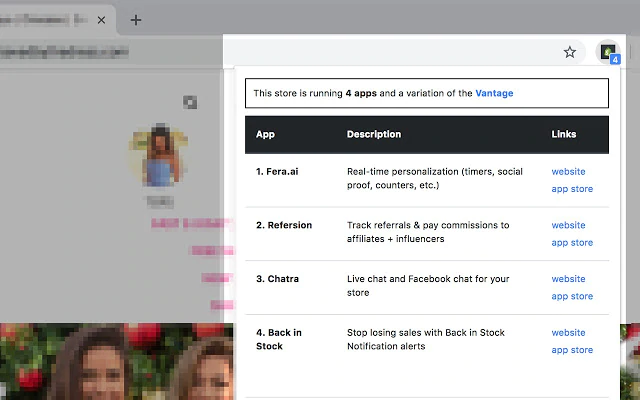The image size is (640, 400).
Task: Click the browser address bar
Action: [x=110, y=52]
